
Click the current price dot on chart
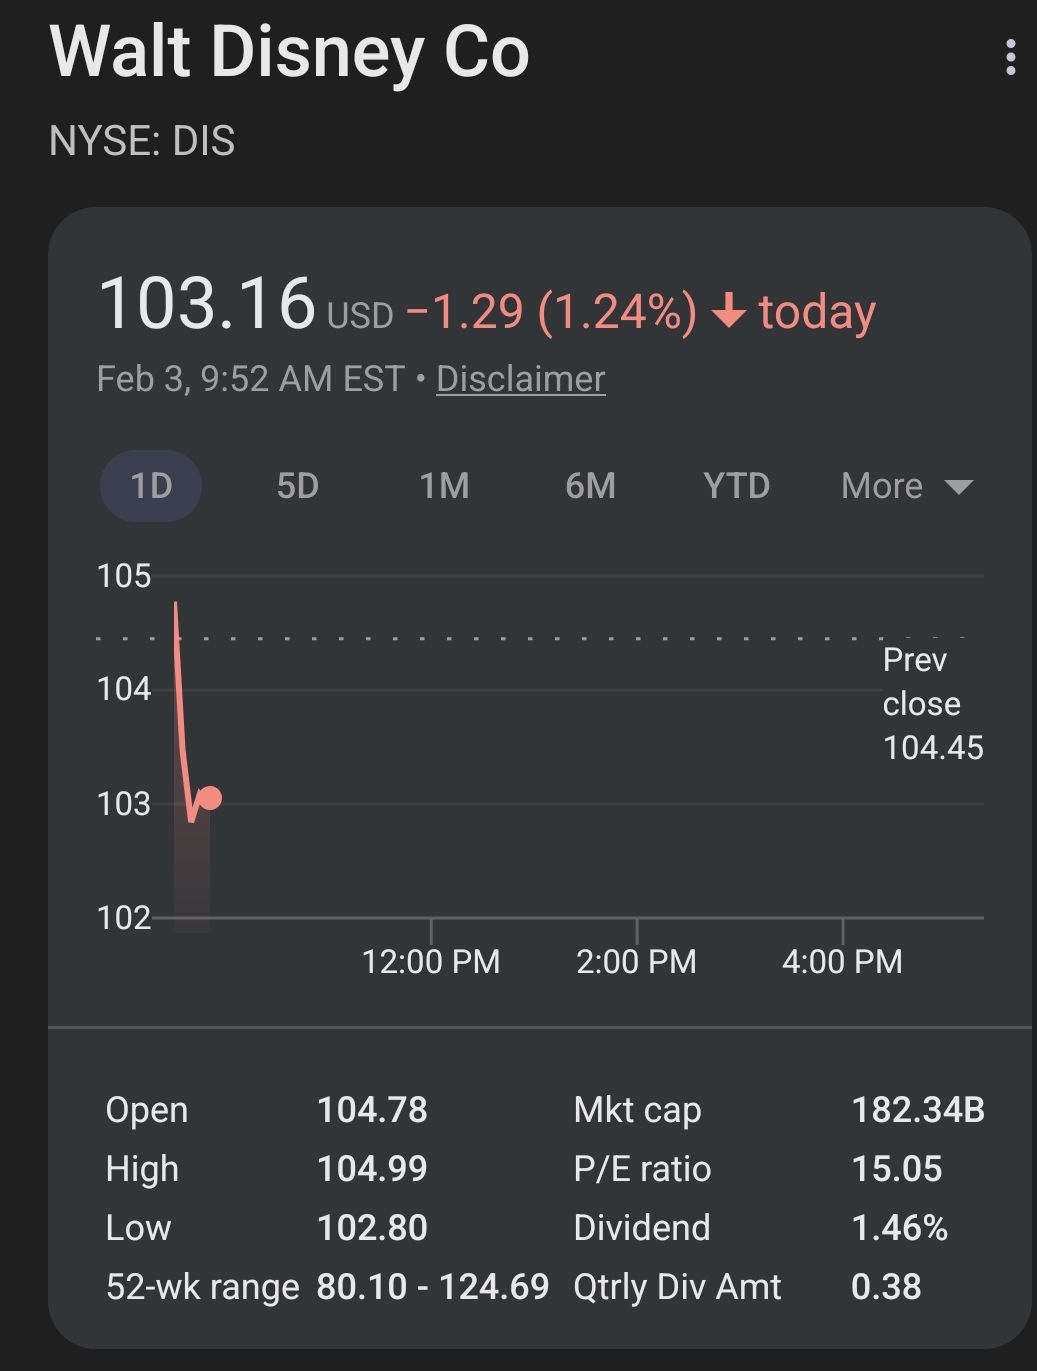pyautogui.click(x=210, y=798)
